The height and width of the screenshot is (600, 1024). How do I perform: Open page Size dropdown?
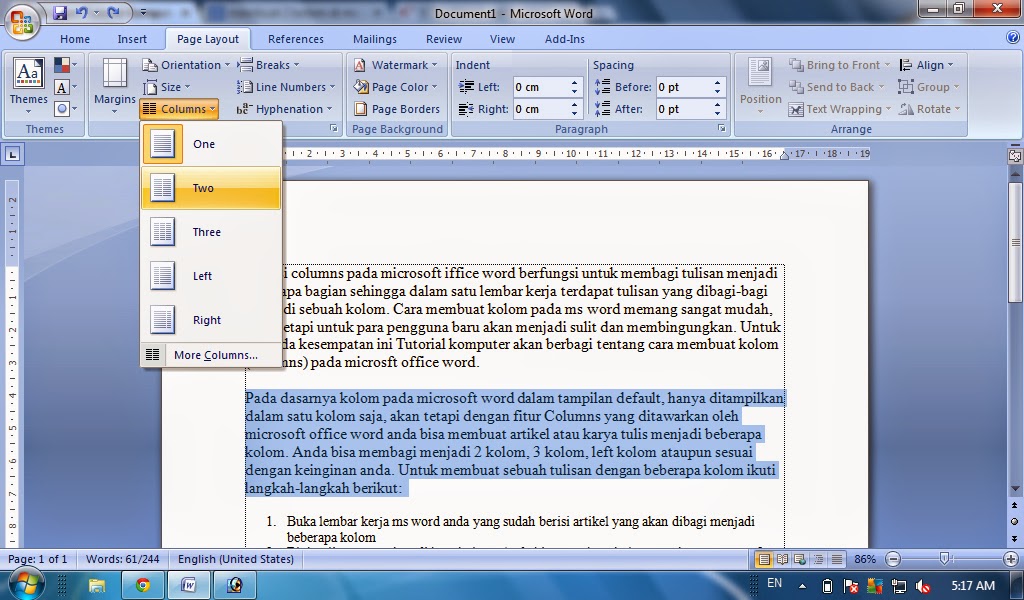167,87
